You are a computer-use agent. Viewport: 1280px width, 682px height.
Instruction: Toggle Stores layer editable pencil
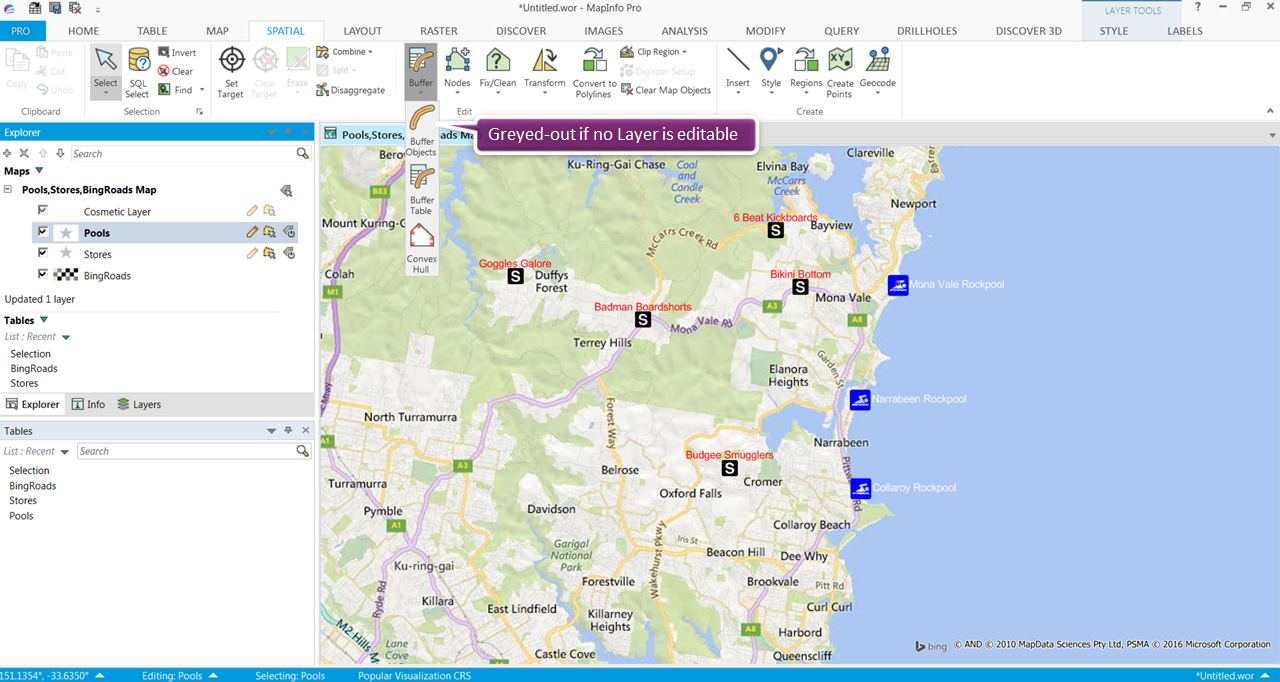253,254
